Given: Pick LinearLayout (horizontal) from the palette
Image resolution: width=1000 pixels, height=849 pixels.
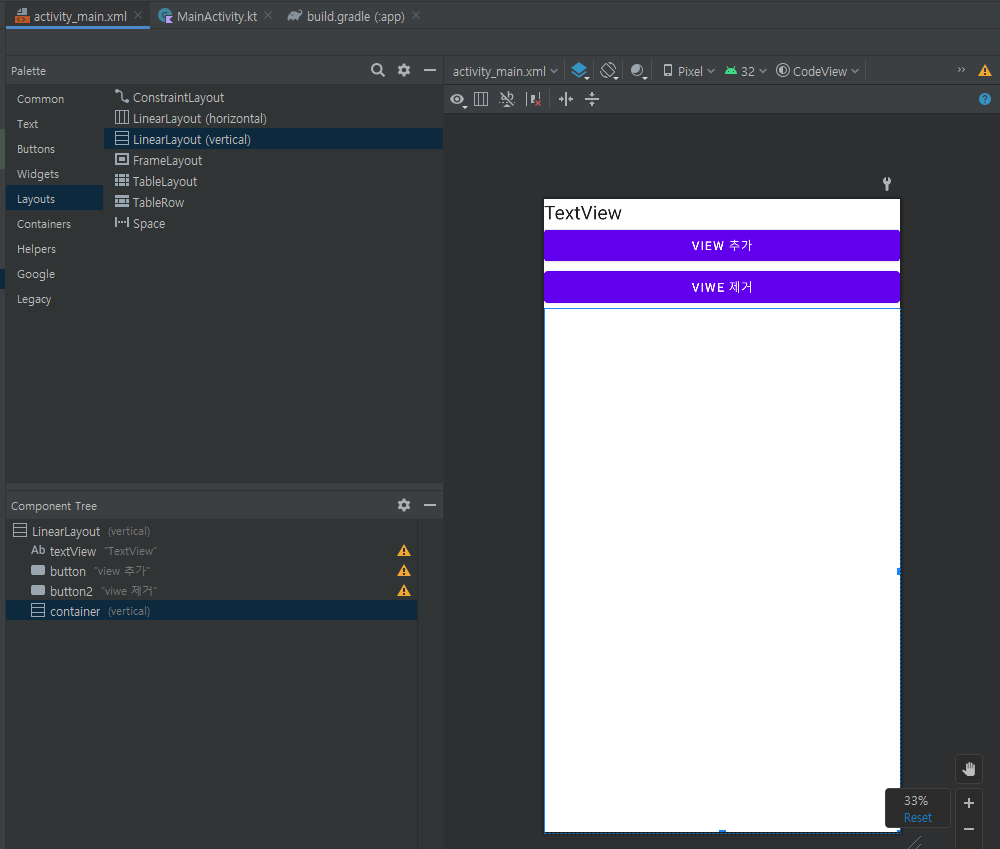Looking at the screenshot, I should 274,118.
